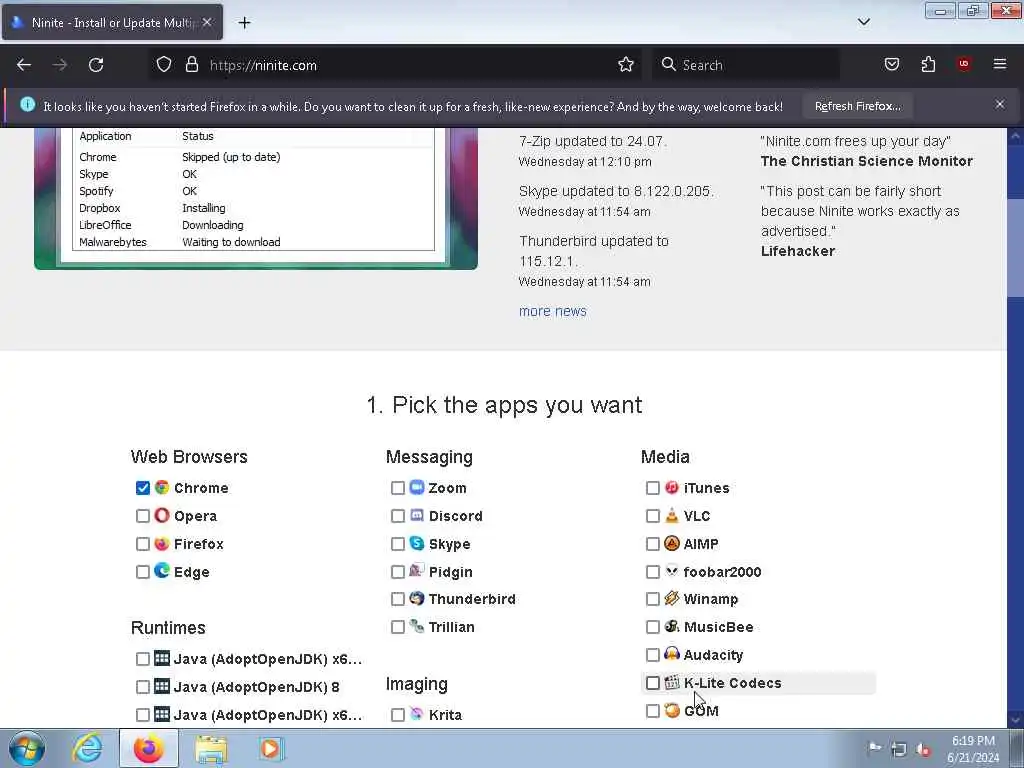
Task: Click the Thunderbird app icon
Action: pyautogui.click(x=417, y=598)
